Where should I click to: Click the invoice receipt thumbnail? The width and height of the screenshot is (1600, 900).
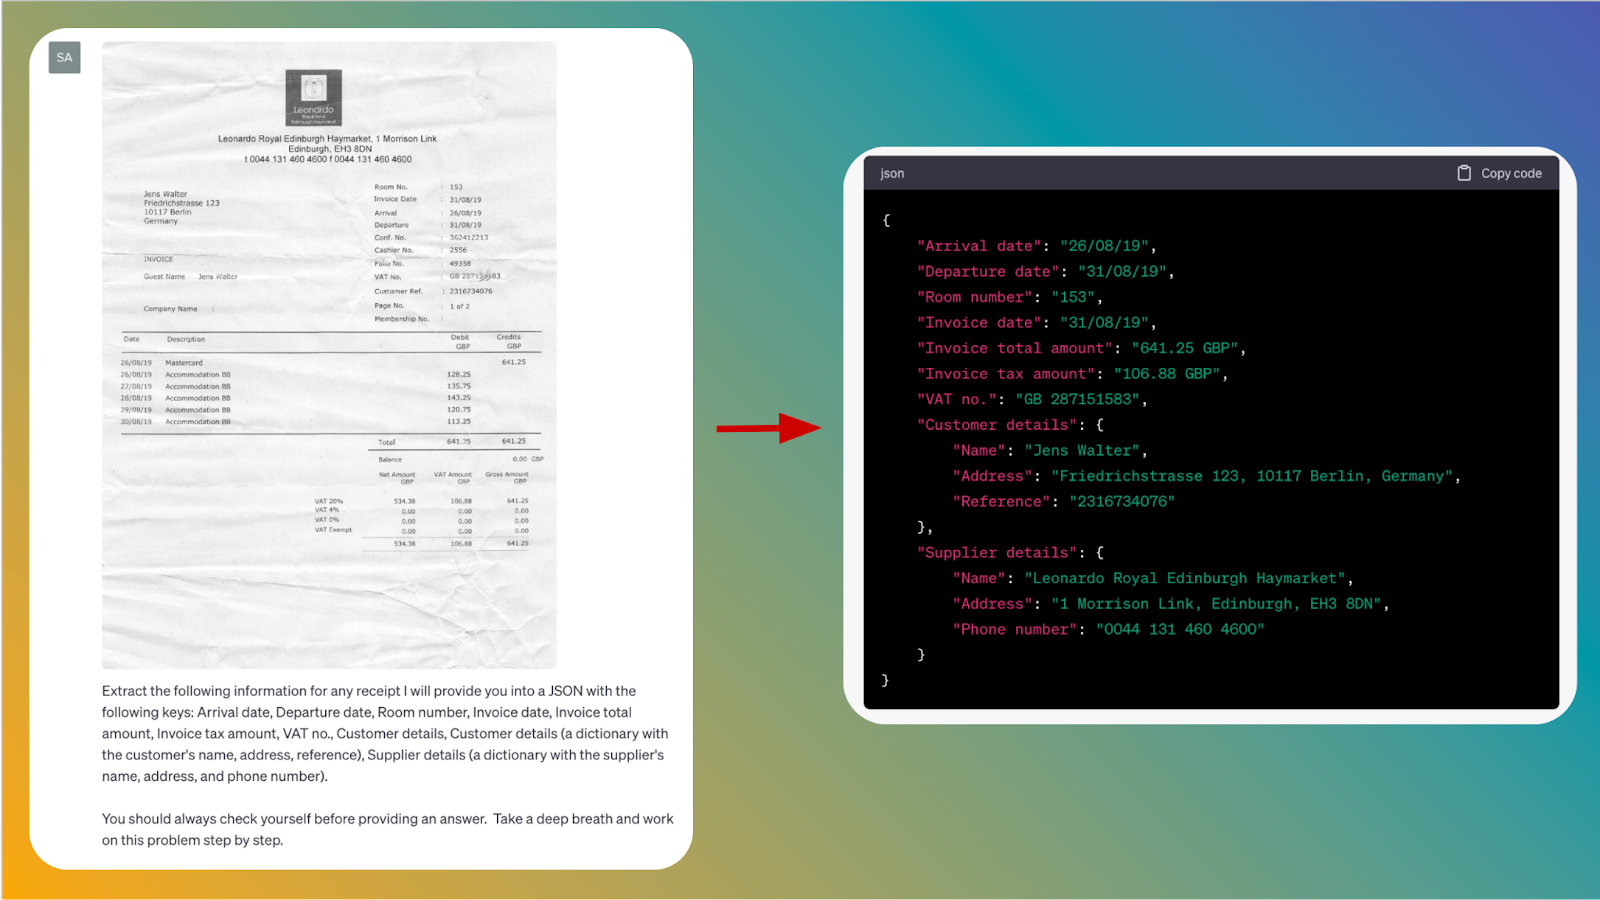(x=330, y=355)
